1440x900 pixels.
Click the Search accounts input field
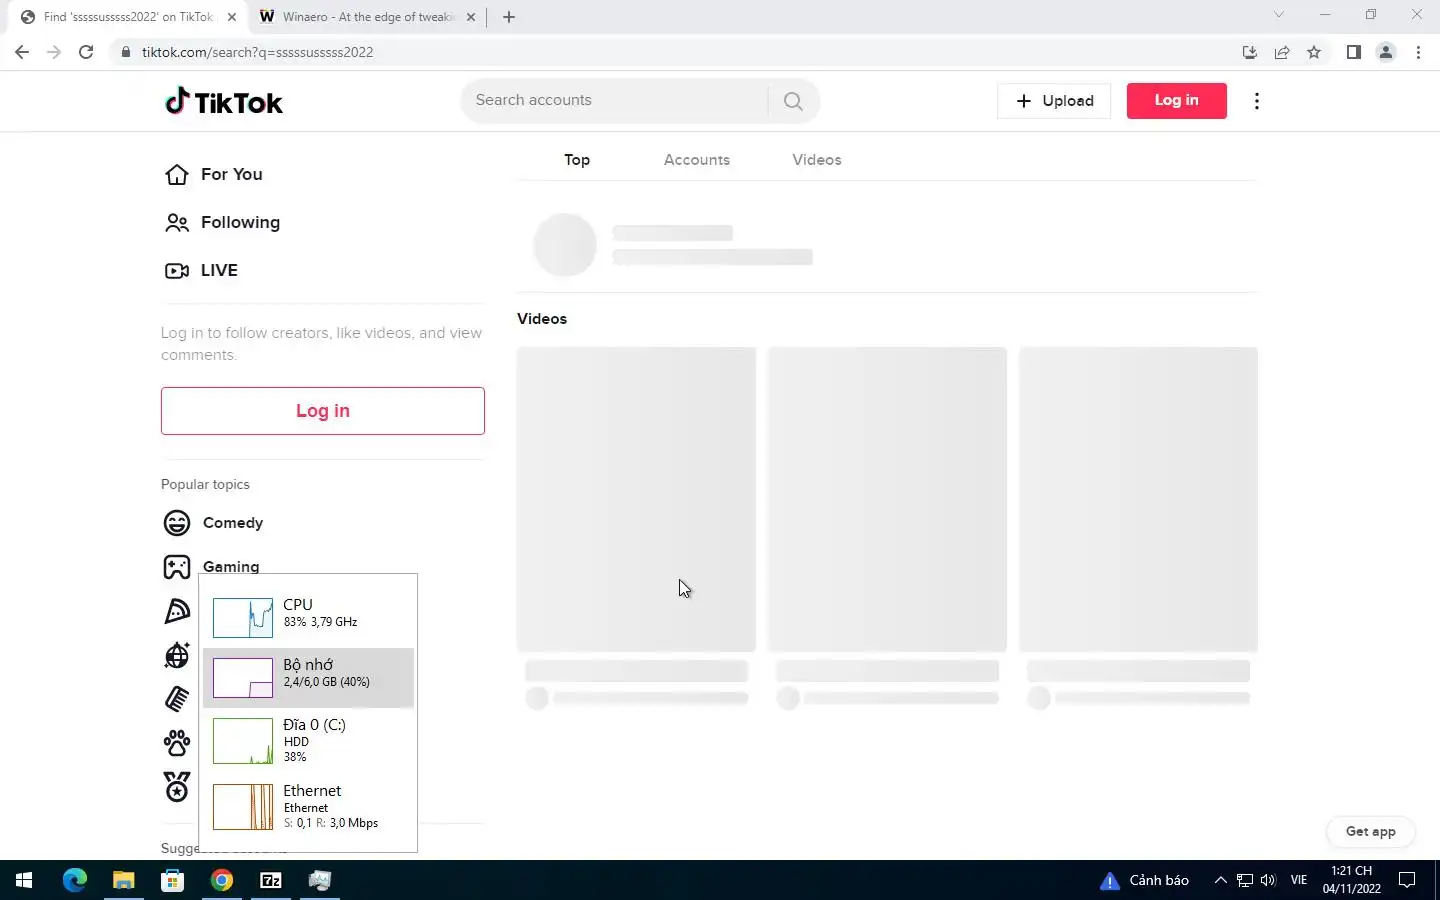click(614, 101)
